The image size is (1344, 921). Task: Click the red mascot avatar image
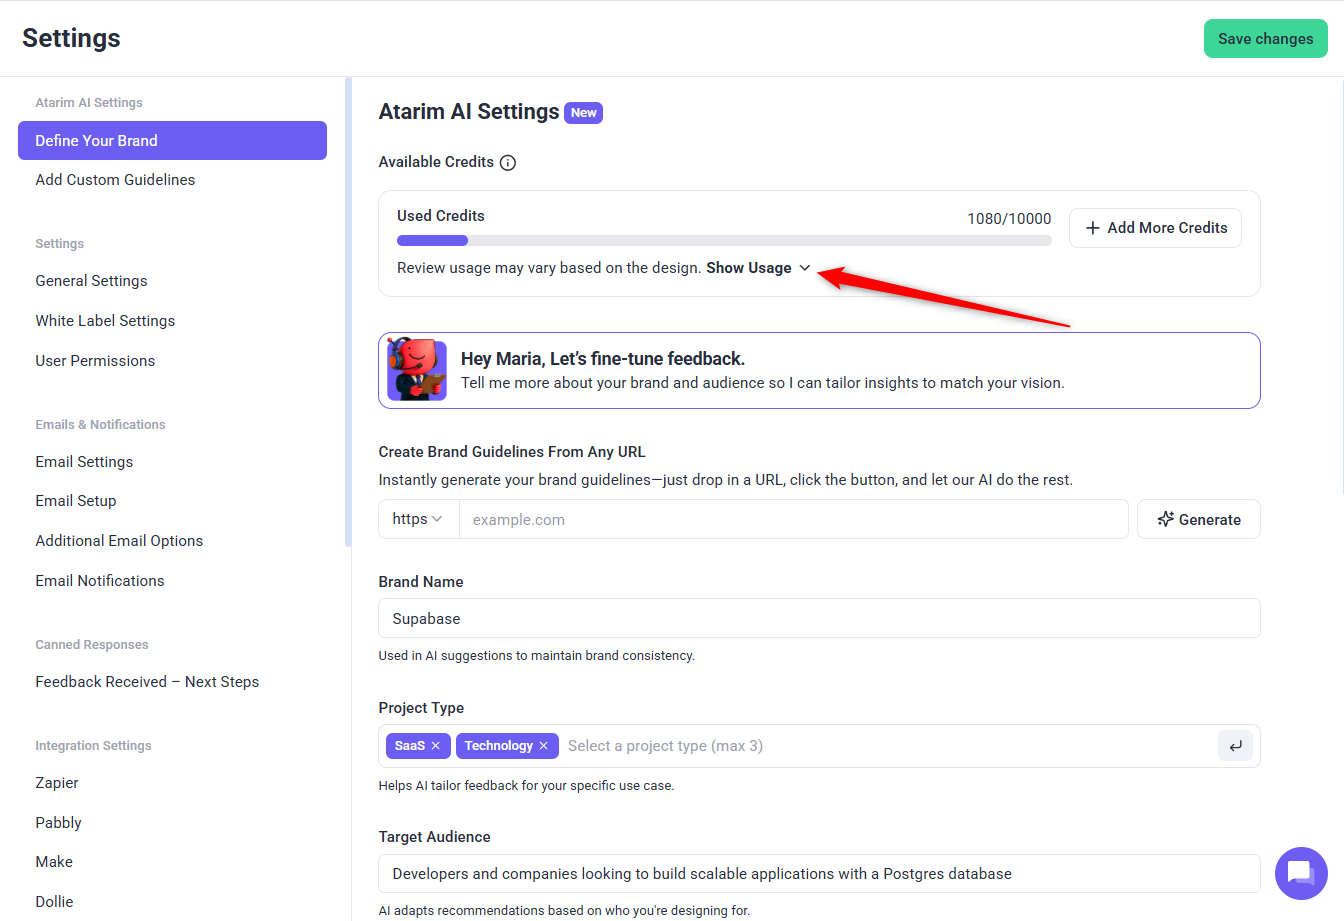click(x=417, y=370)
